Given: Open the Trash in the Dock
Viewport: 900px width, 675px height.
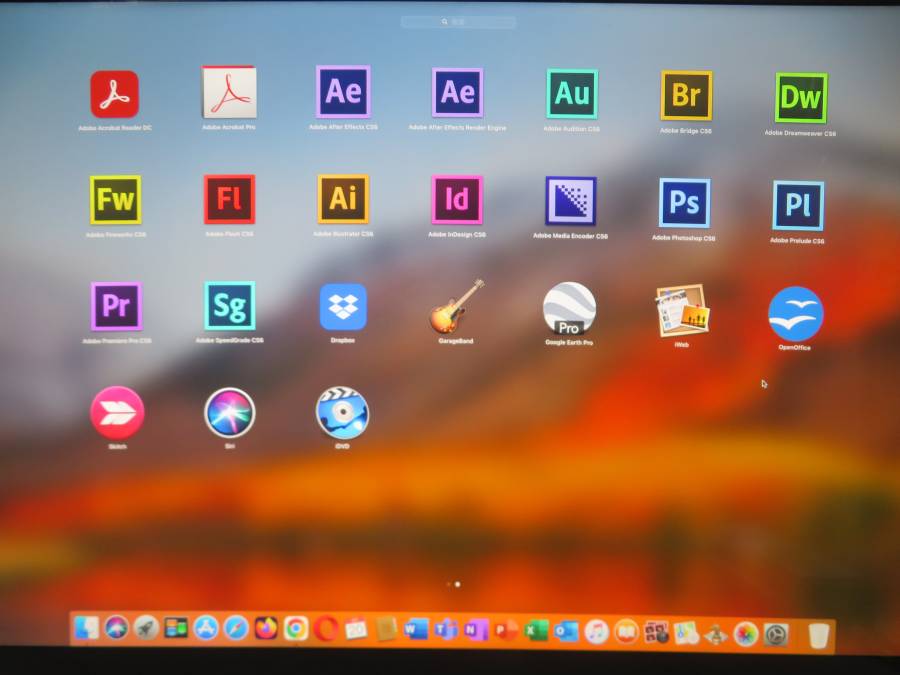Looking at the screenshot, I should pyautogui.click(x=819, y=636).
